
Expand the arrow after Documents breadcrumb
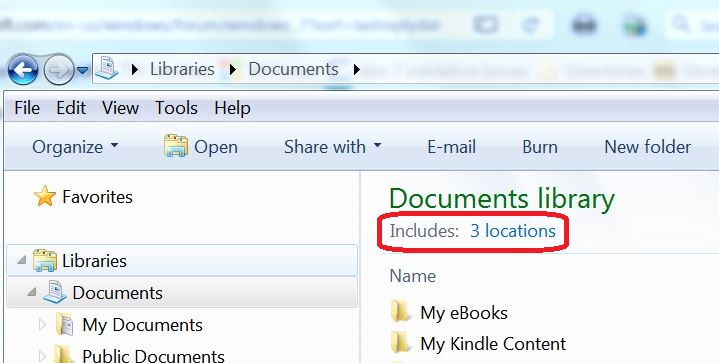(357, 70)
